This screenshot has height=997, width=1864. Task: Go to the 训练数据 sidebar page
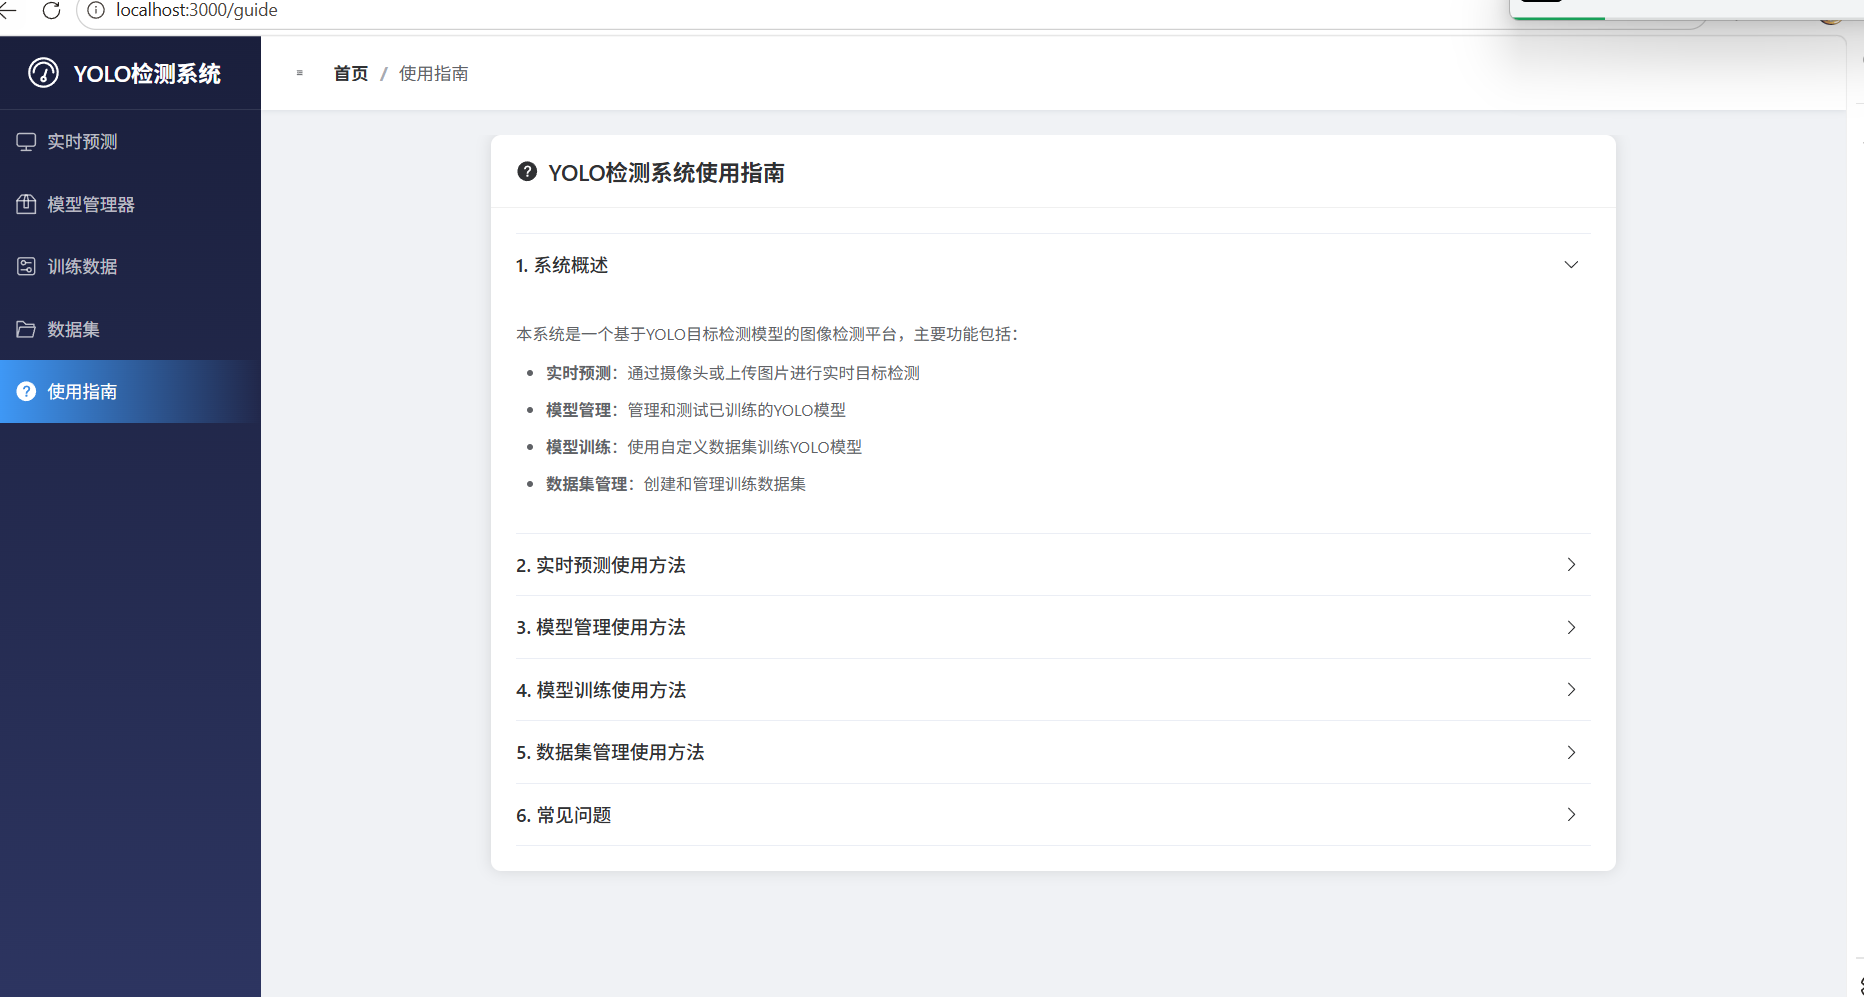82,267
